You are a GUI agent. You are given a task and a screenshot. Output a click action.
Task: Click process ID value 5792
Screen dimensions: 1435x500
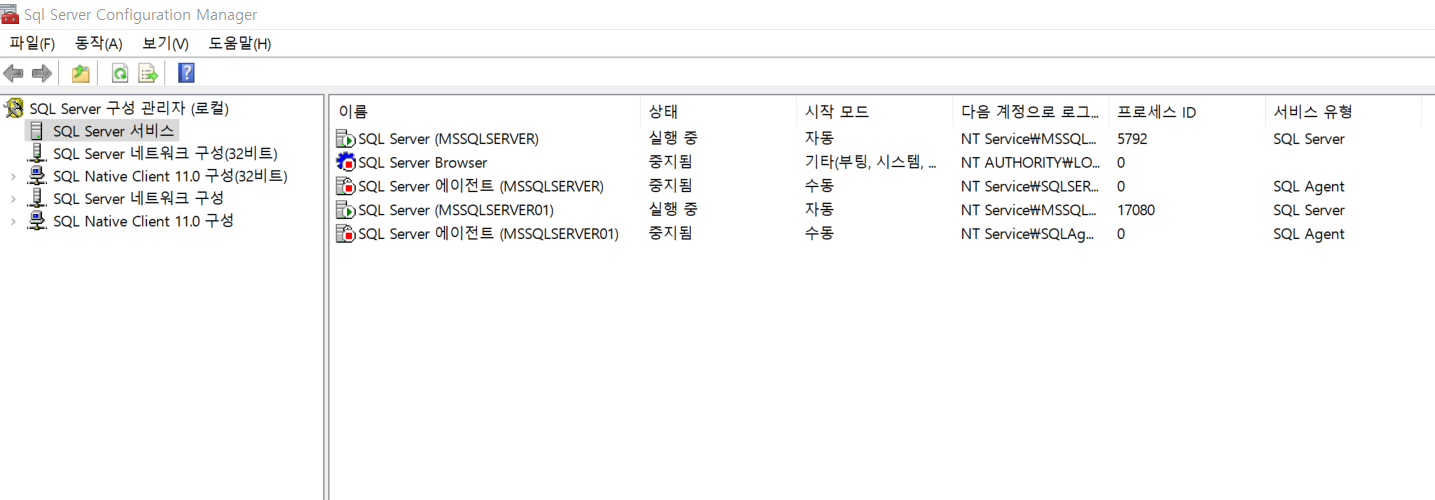click(x=1132, y=139)
